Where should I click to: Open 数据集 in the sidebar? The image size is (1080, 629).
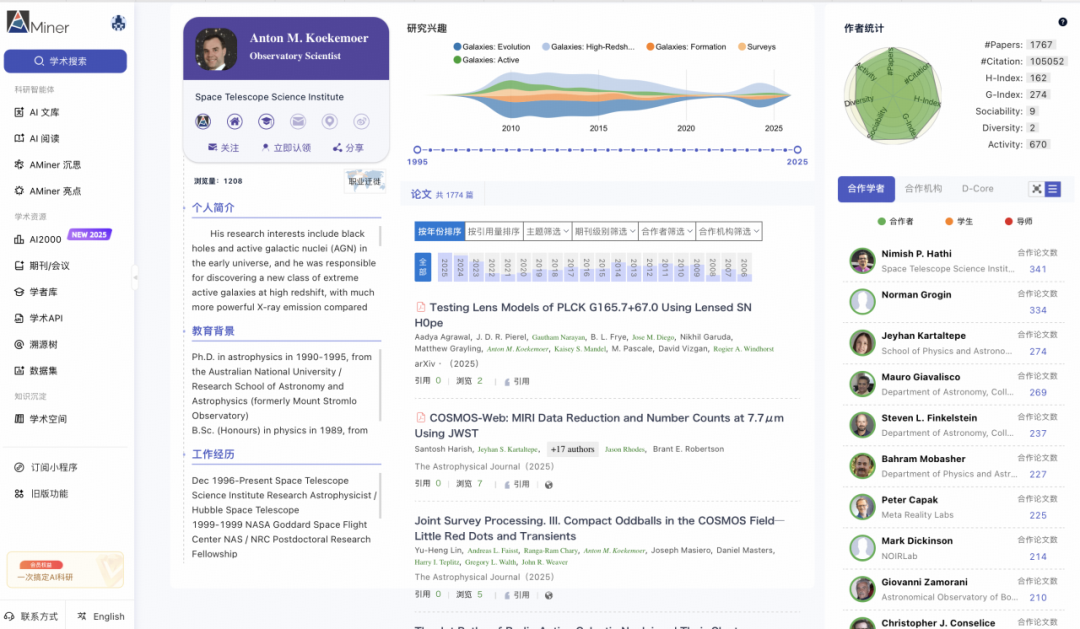[36, 371]
